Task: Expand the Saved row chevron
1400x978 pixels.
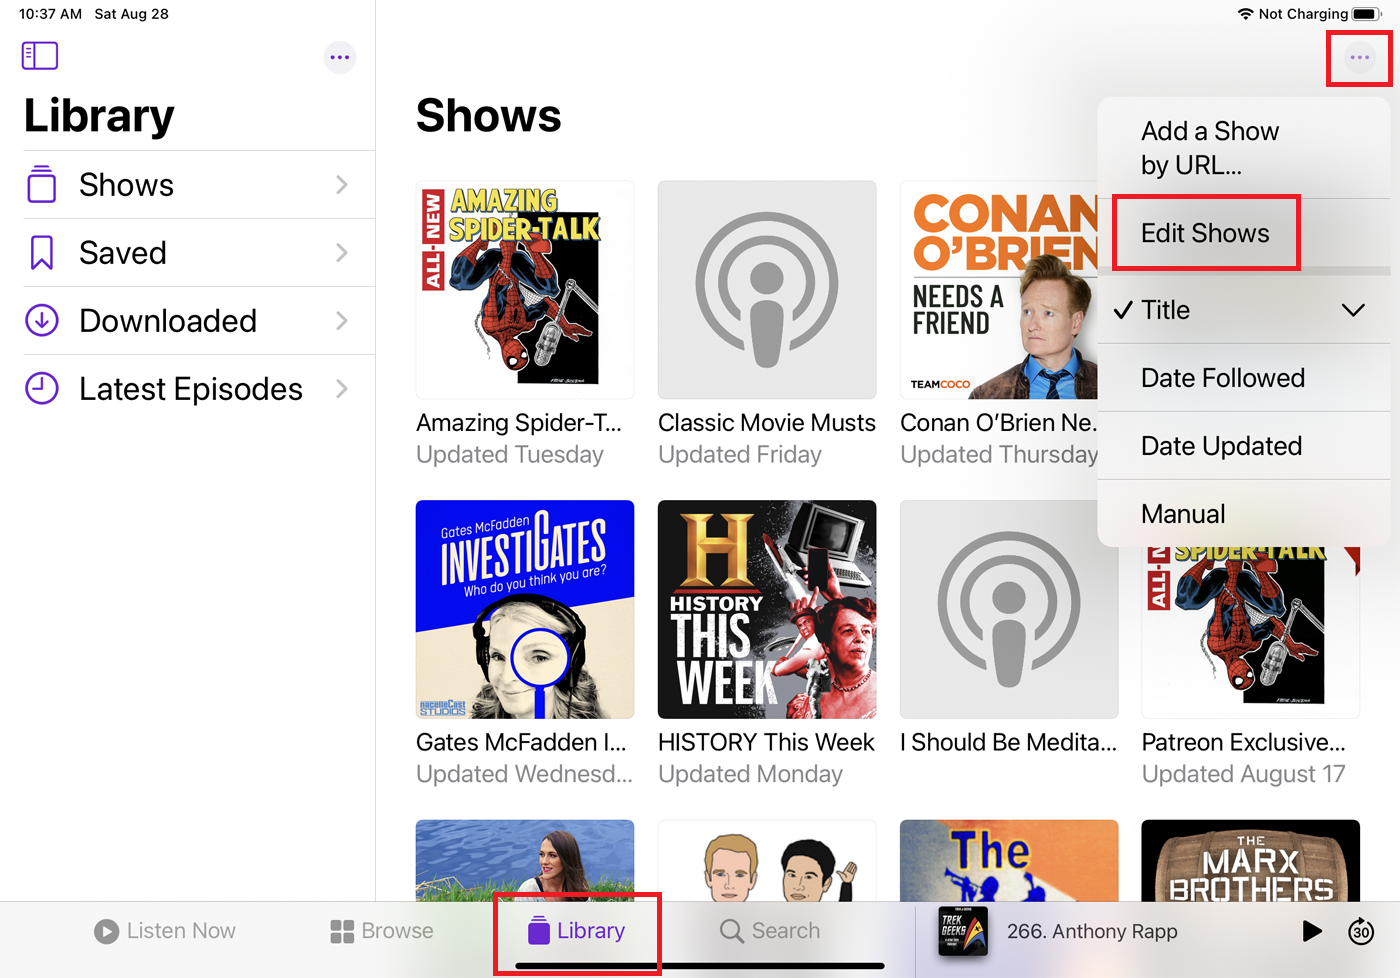Action: click(342, 253)
